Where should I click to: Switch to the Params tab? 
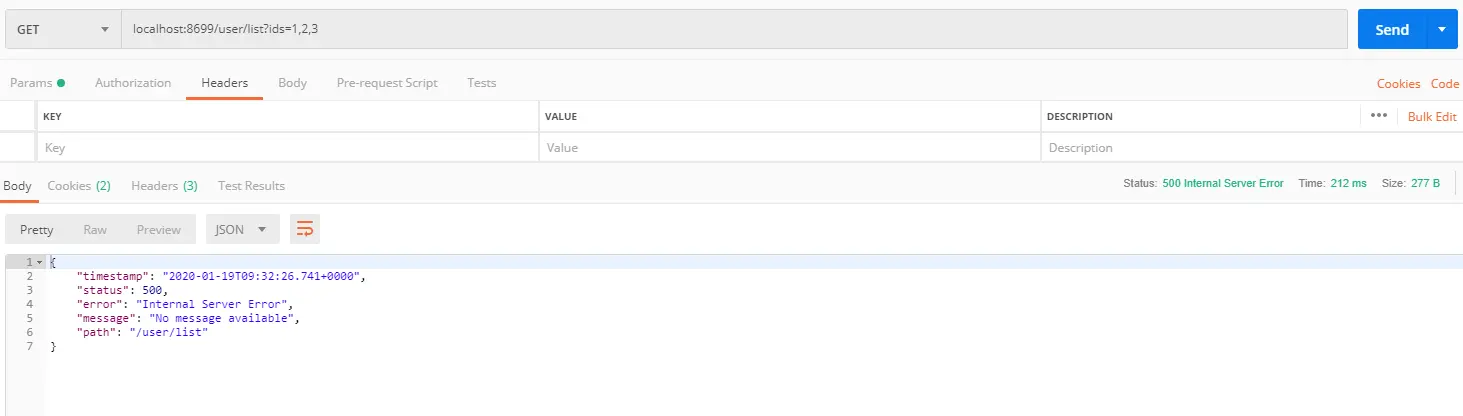[37, 83]
